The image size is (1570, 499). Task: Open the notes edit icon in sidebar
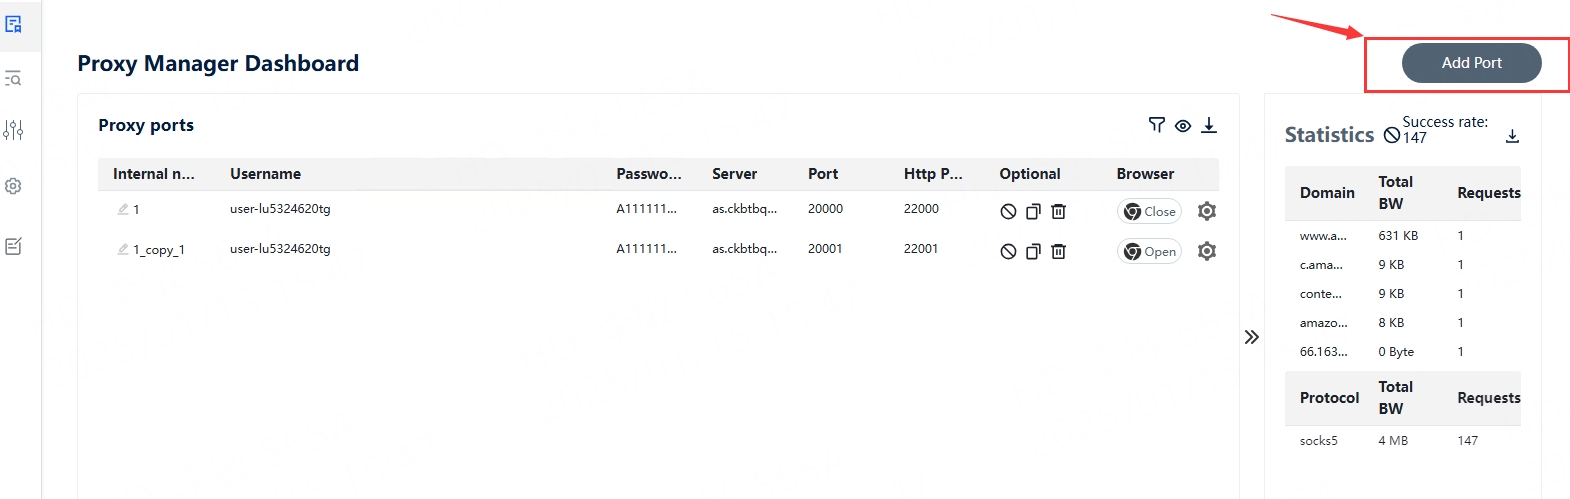pos(14,246)
